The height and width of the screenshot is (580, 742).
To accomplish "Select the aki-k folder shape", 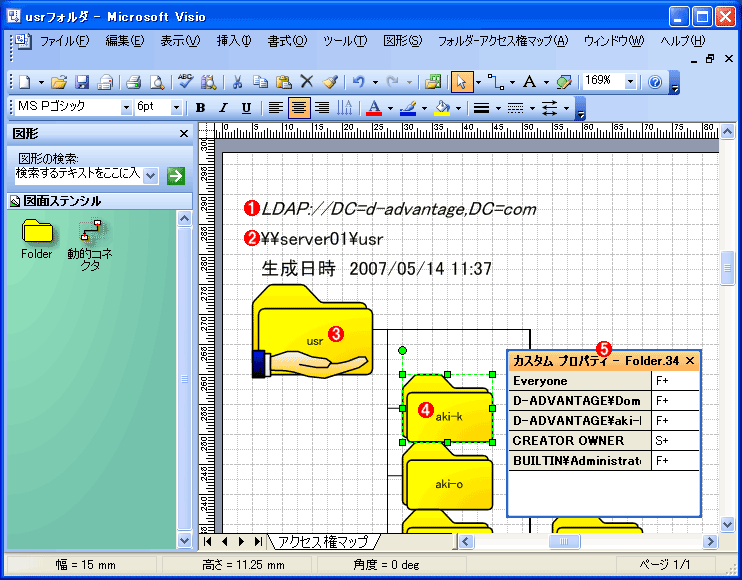I will (448, 408).
